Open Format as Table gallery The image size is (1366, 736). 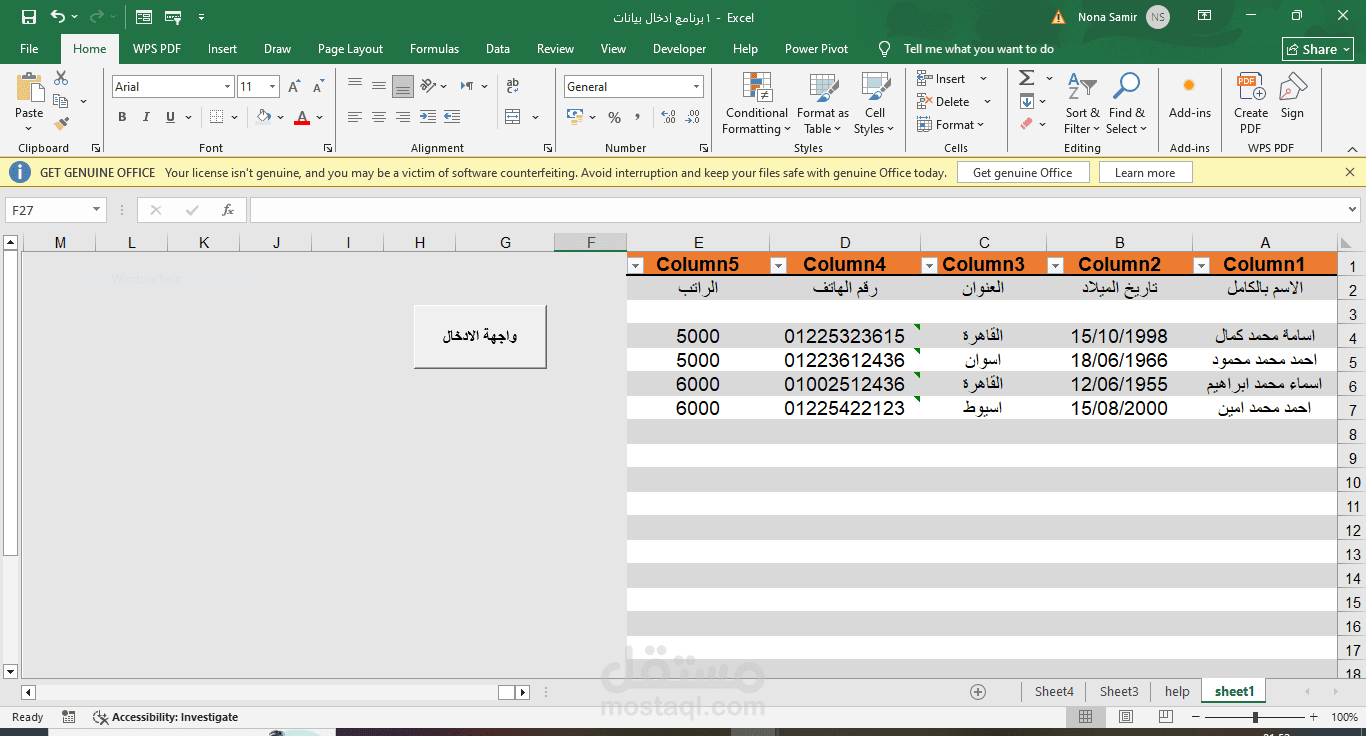(x=823, y=103)
